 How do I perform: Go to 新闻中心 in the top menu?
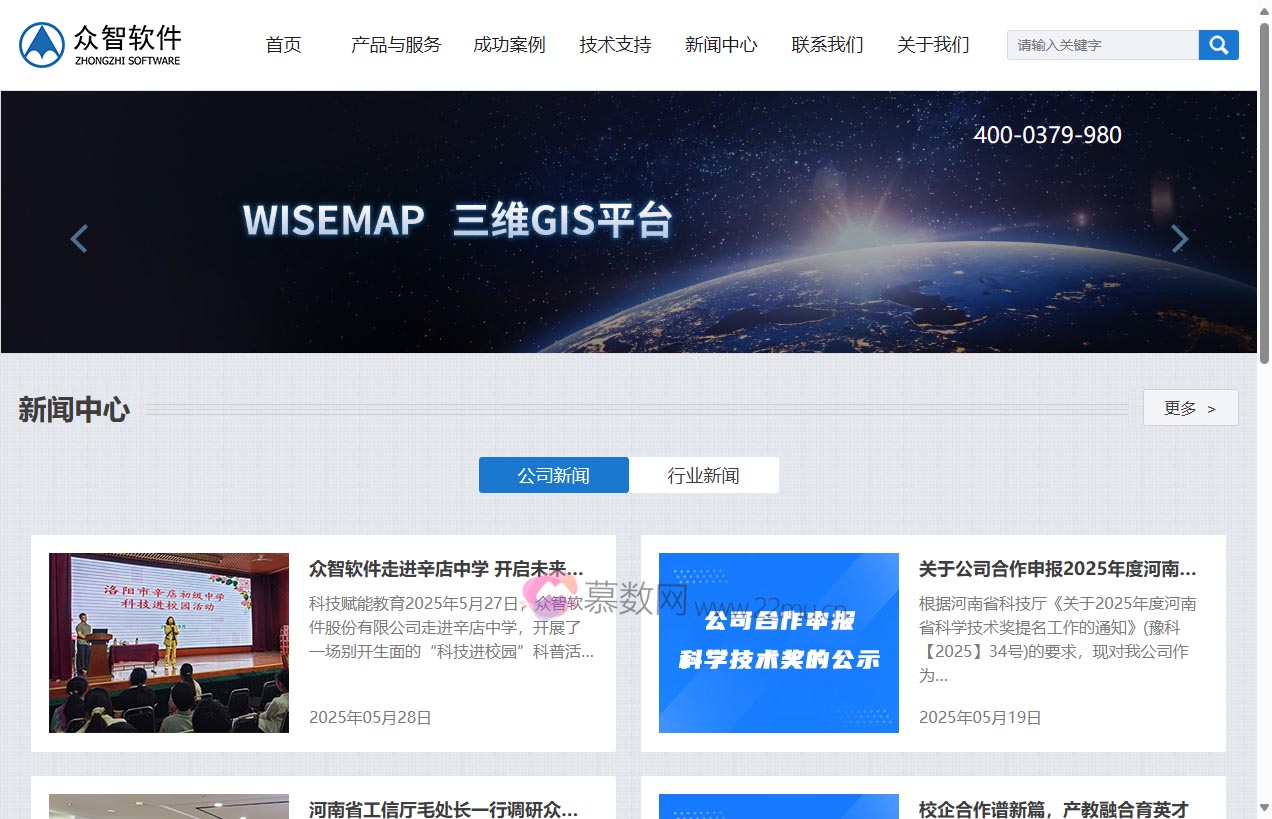coord(721,45)
